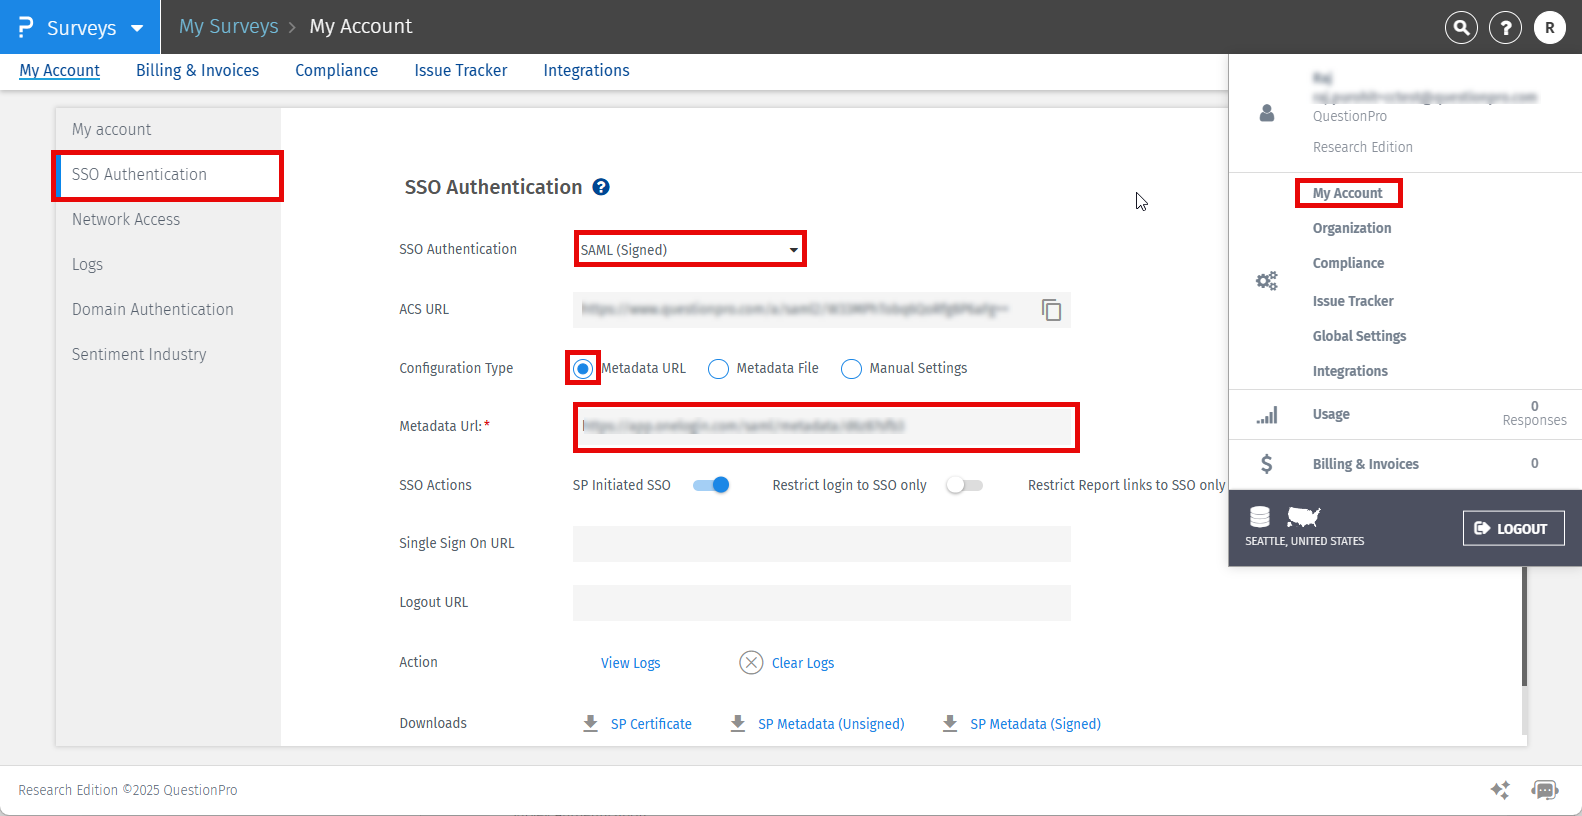Click the user profile avatar R
Viewport: 1582px width, 816px height.
1549,28
